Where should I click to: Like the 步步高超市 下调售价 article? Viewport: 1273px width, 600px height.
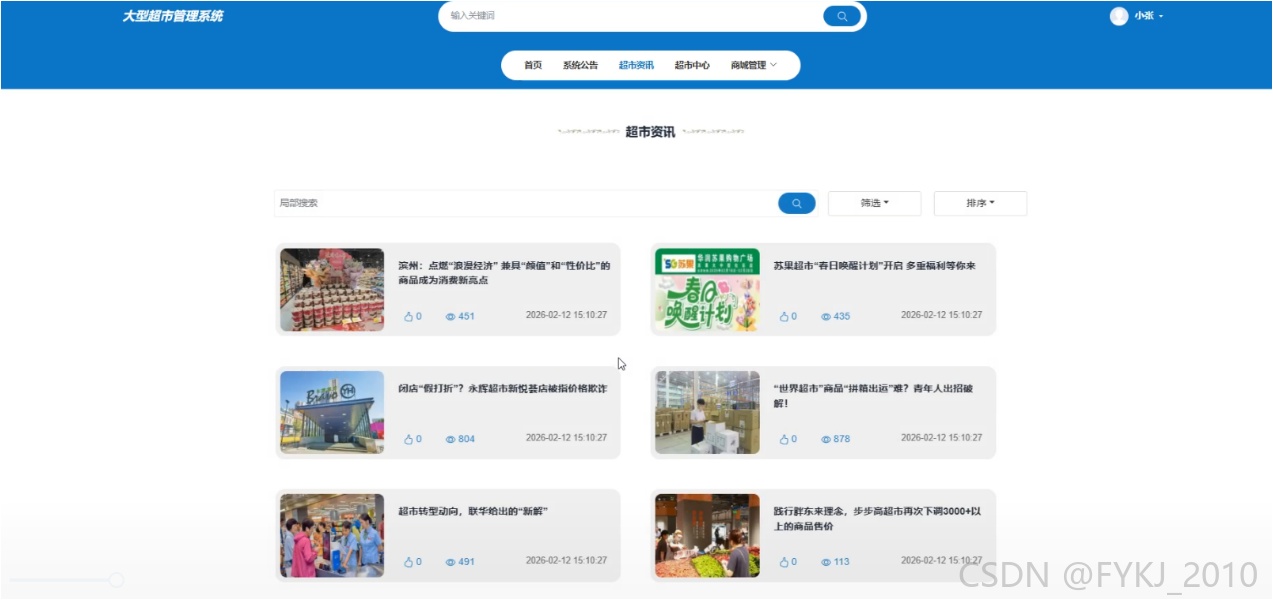(784, 562)
